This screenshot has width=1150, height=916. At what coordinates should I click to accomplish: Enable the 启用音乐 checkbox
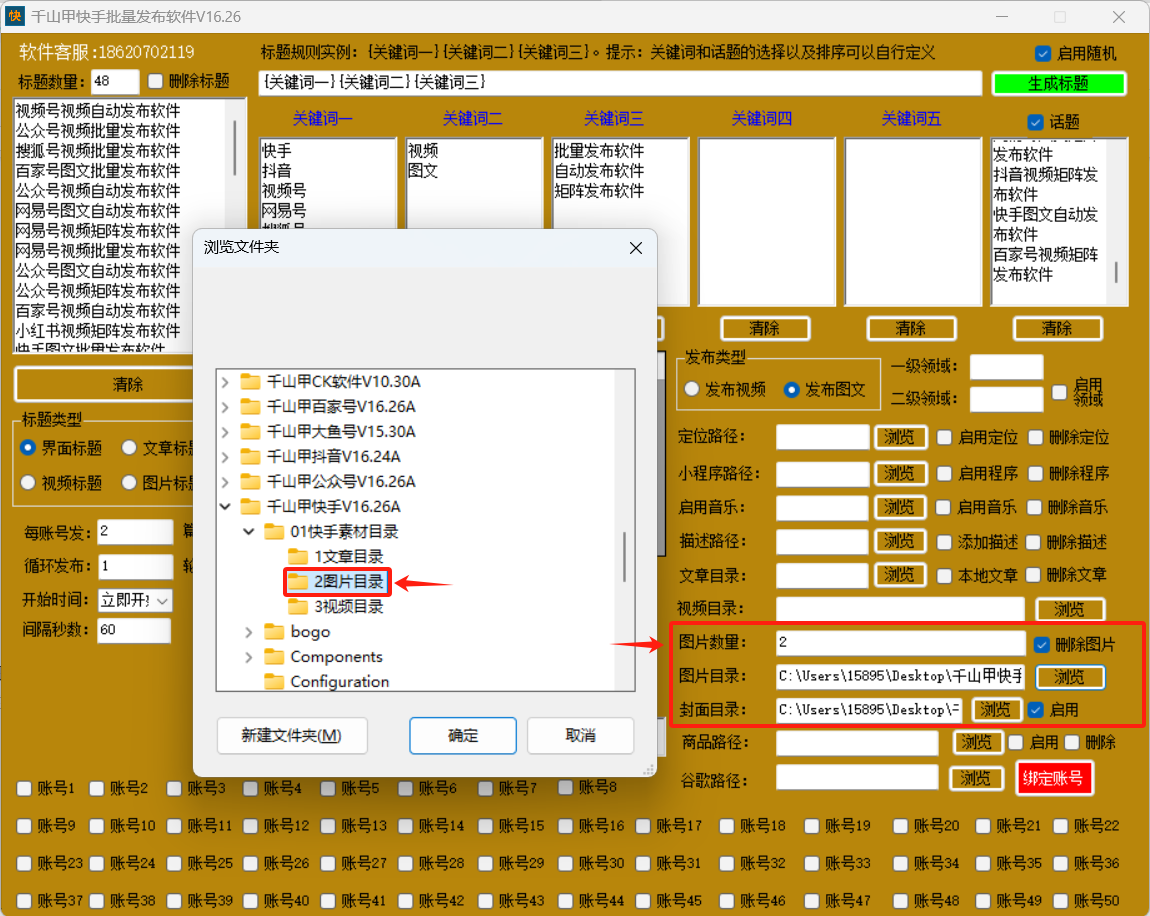pos(944,507)
